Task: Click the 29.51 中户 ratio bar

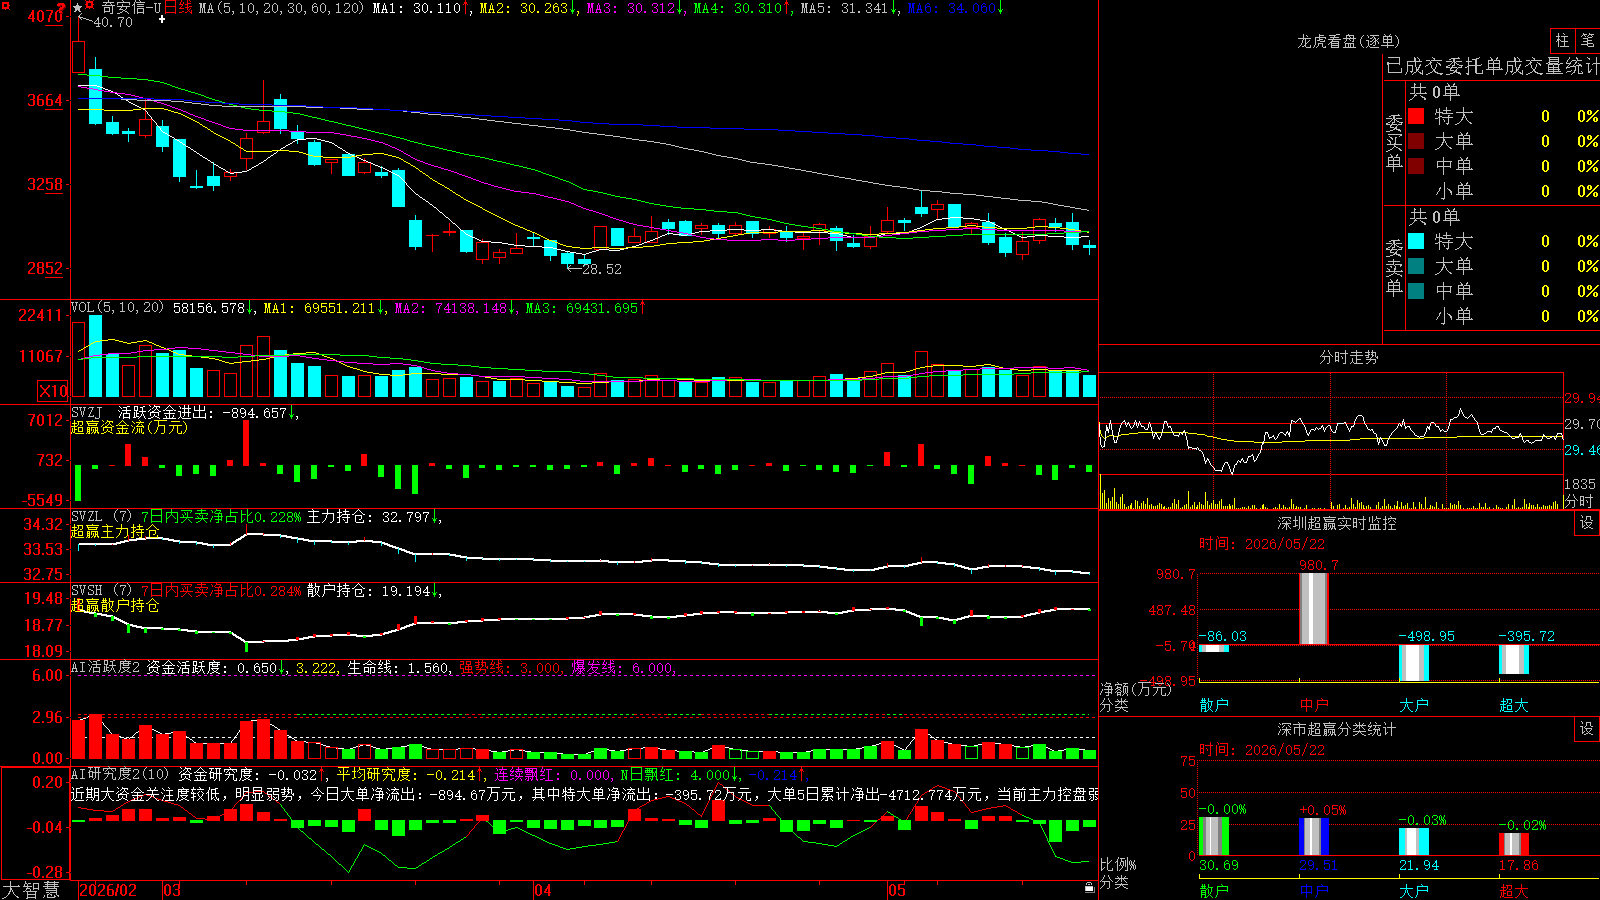Action: pyautogui.click(x=1314, y=837)
